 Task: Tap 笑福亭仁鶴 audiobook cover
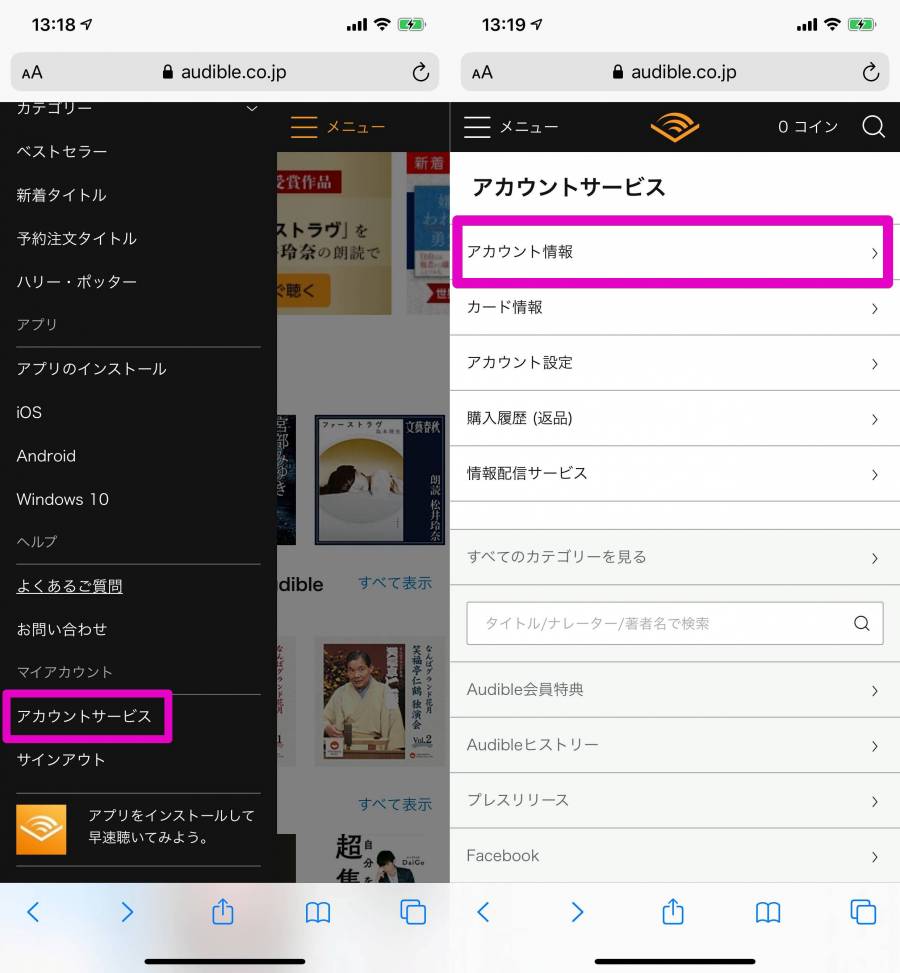(x=379, y=701)
